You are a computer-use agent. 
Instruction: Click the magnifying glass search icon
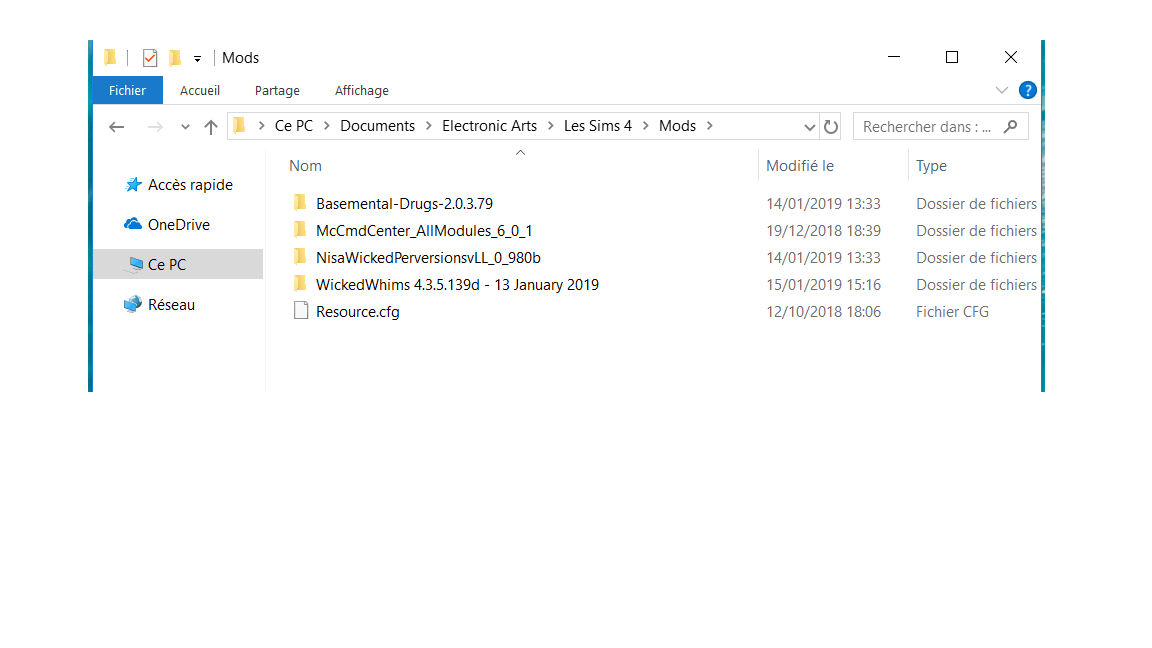(x=1011, y=126)
